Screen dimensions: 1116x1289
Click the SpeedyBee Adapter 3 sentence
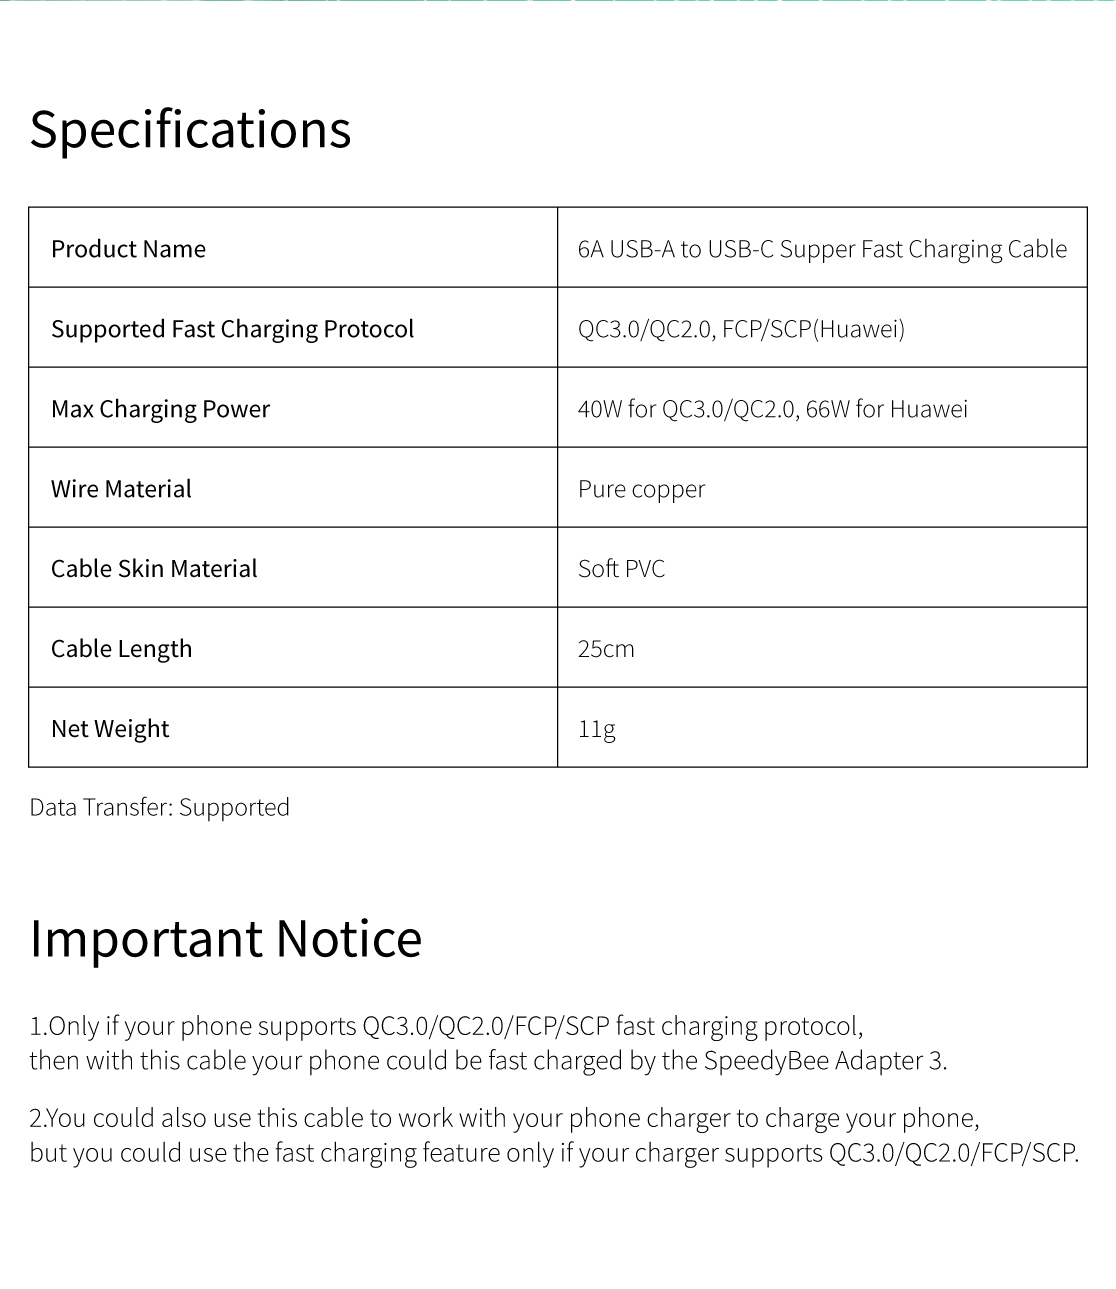pyautogui.click(x=488, y=1060)
